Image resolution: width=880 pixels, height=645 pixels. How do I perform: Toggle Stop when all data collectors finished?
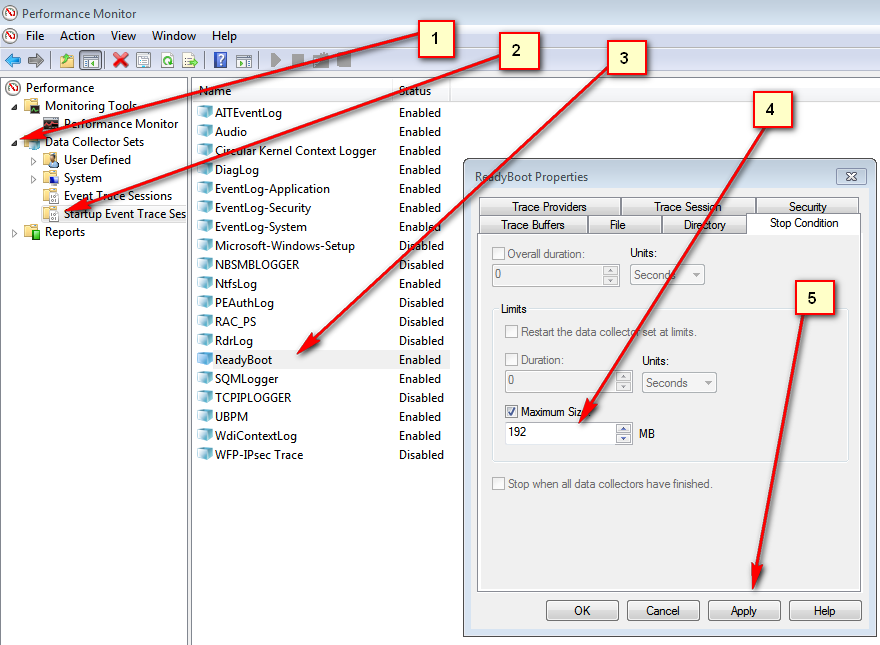498,484
